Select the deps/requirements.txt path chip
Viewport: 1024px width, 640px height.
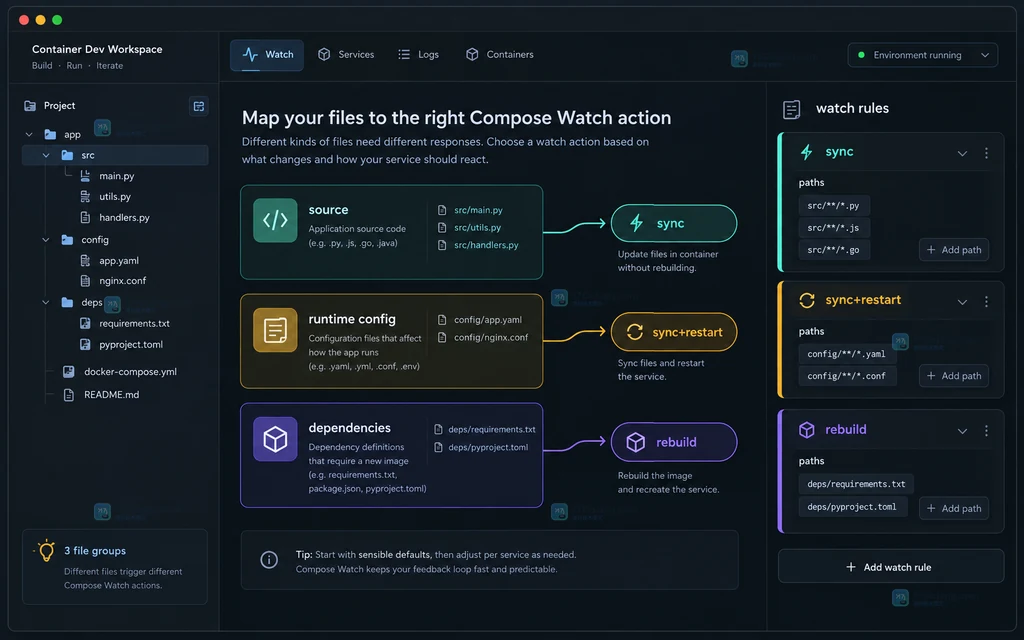tap(856, 484)
